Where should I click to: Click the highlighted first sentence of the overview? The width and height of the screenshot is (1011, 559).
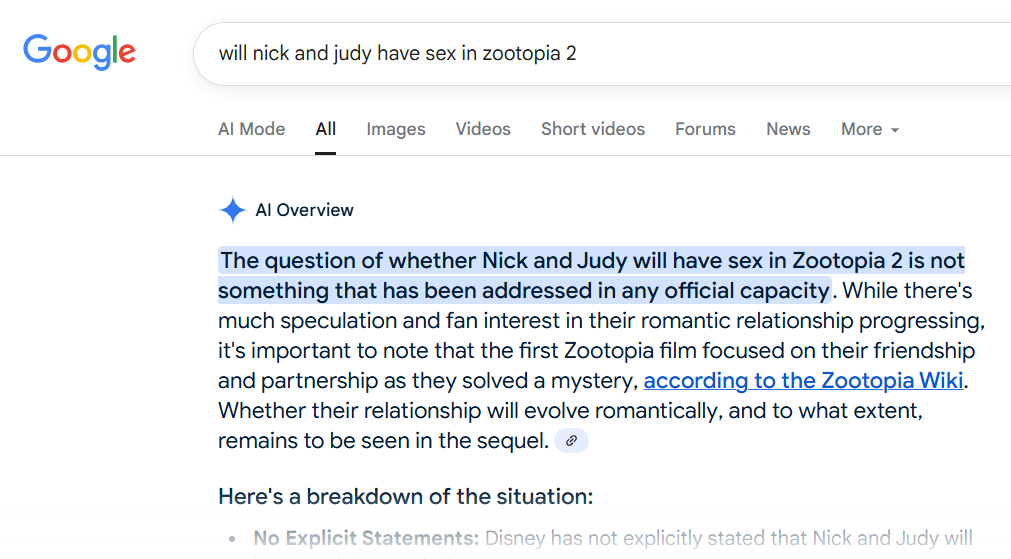[591, 275]
